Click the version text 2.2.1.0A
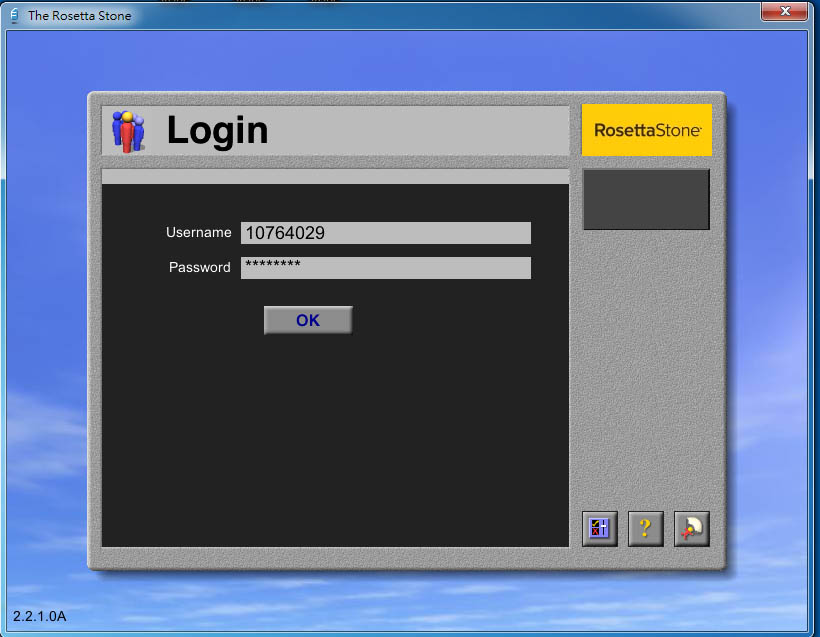Viewport: 820px width, 637px height. [x=39, y=616]
